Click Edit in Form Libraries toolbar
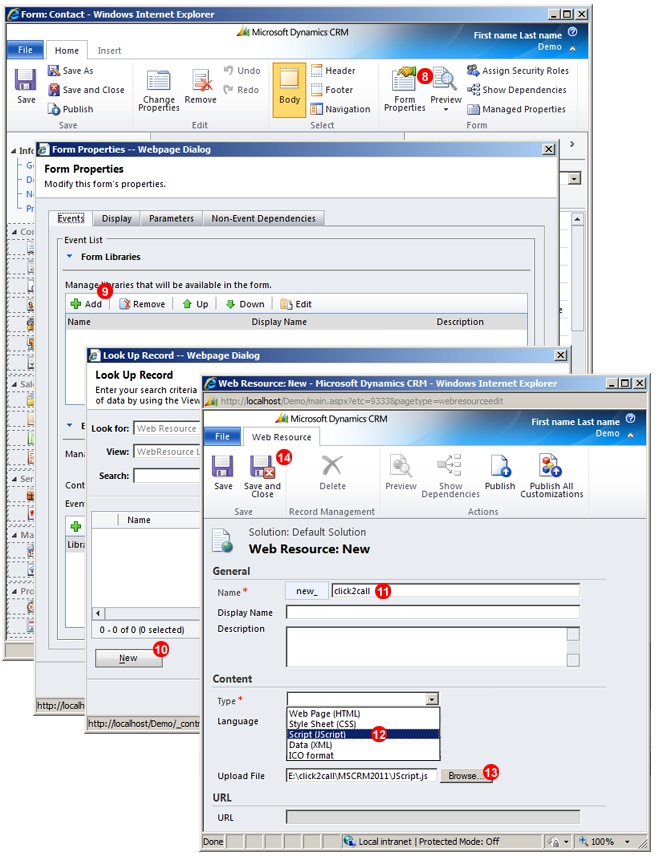This screenshot has width=659, height=856. pos(296,304)
